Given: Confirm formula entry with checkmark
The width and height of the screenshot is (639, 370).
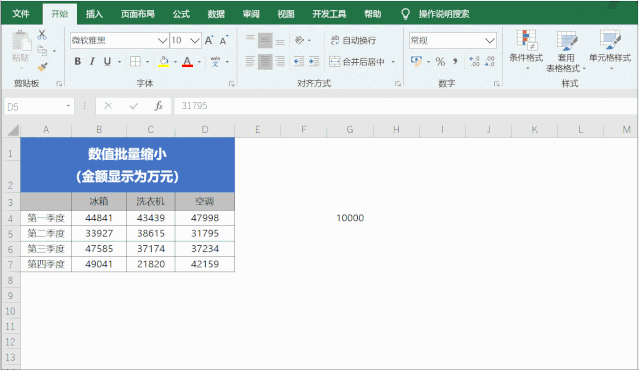Looking at the screenshot, I should pos(134,106).
